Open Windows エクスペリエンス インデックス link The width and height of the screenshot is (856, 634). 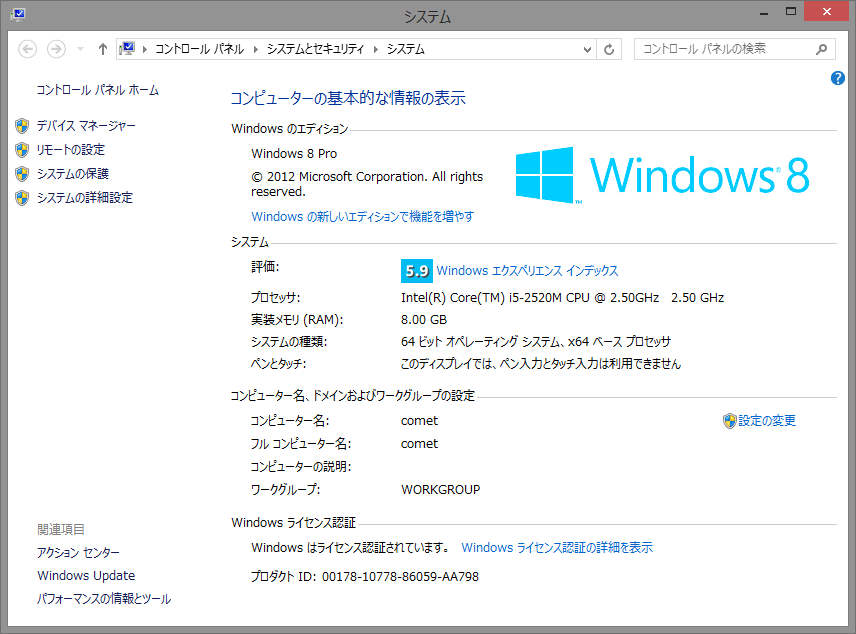tap(527, 271)
